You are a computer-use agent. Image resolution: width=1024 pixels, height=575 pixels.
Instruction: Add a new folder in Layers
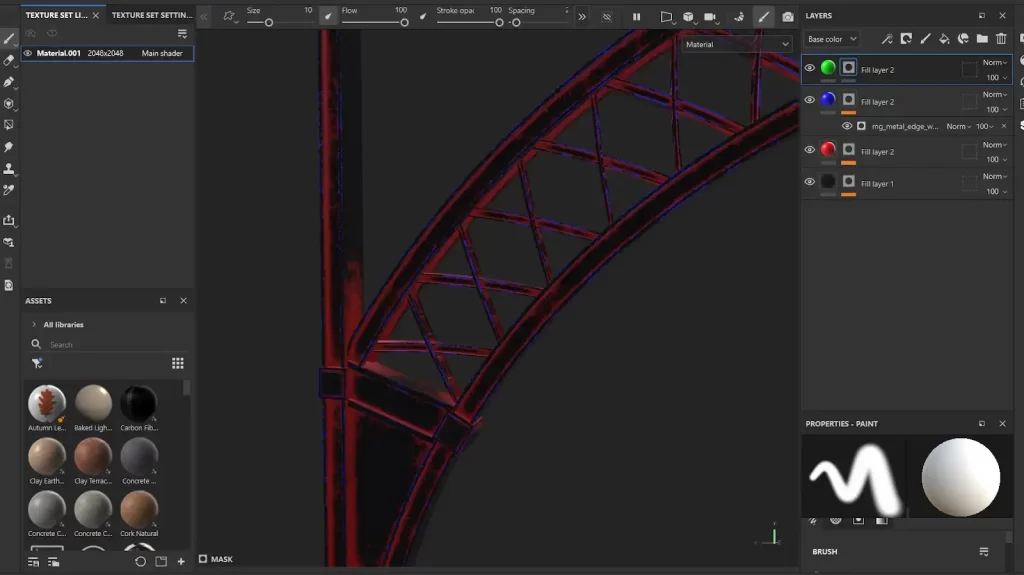point(982,39)
